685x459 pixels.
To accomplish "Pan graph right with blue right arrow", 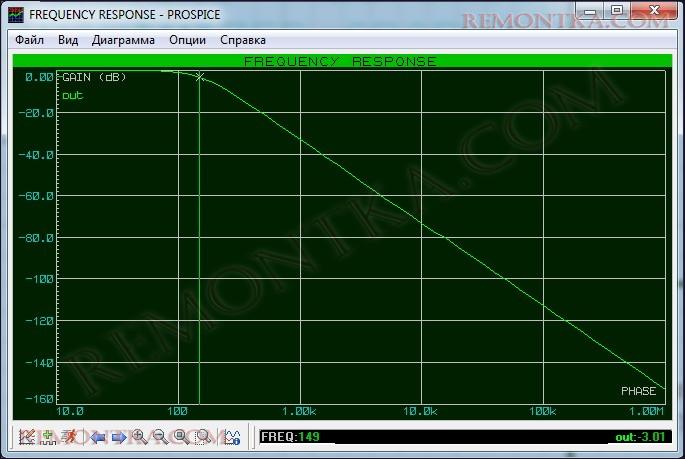I will (x=119, y=437).
